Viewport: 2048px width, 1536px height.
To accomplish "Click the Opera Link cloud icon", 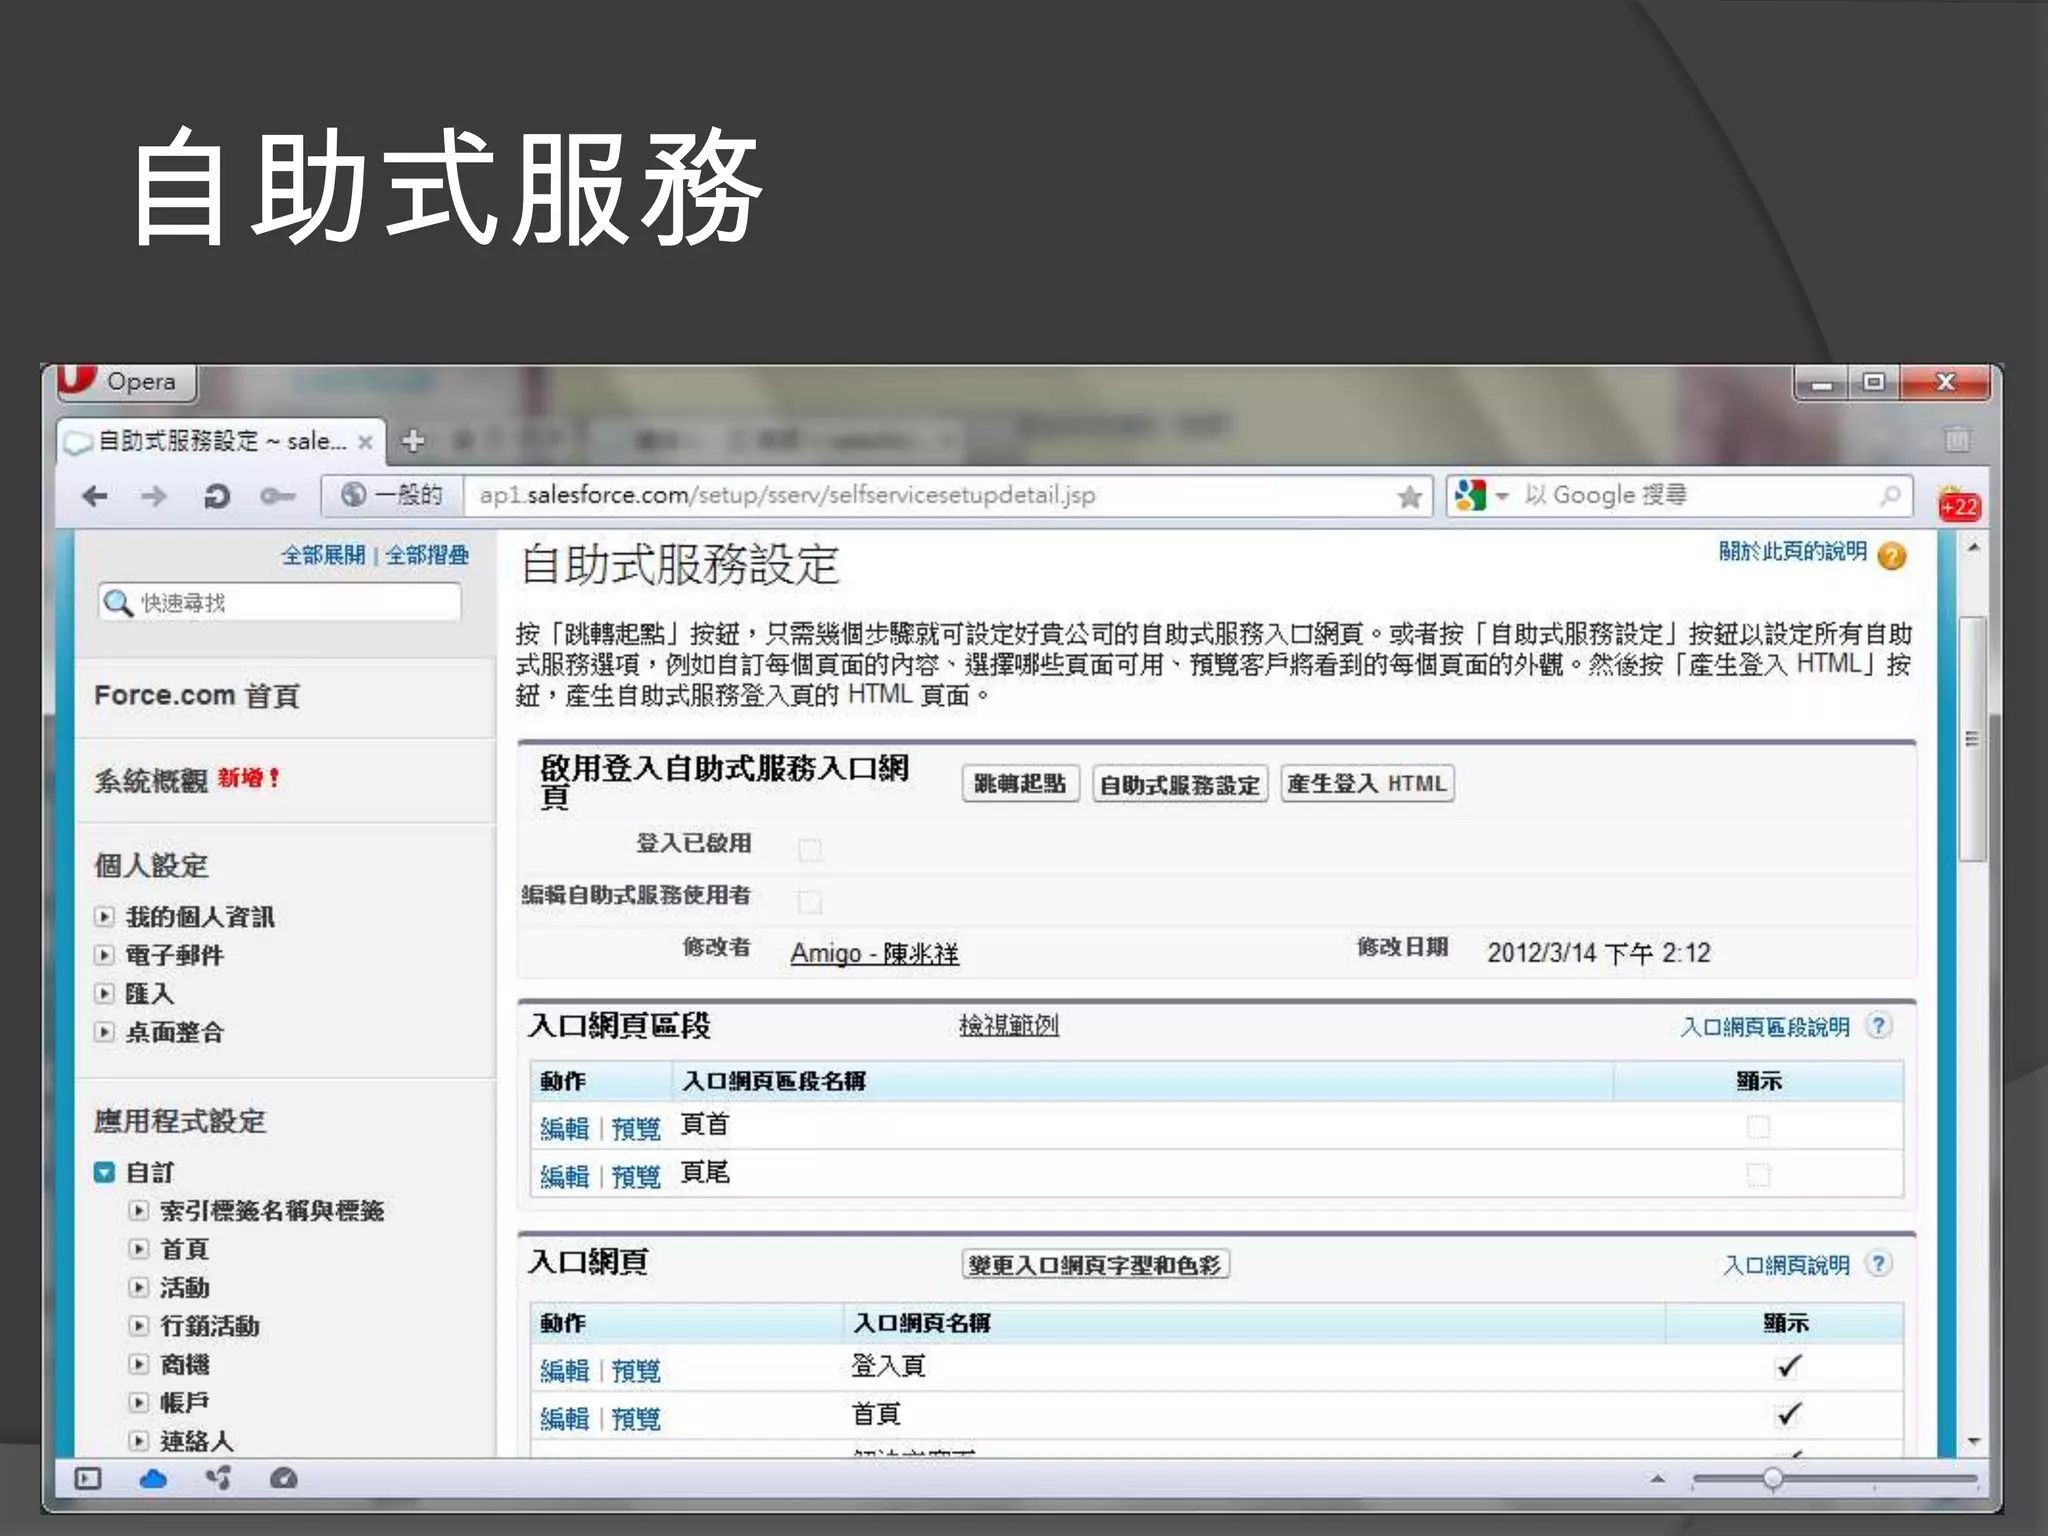I will pyautogui.click(x=153, y=1479).
